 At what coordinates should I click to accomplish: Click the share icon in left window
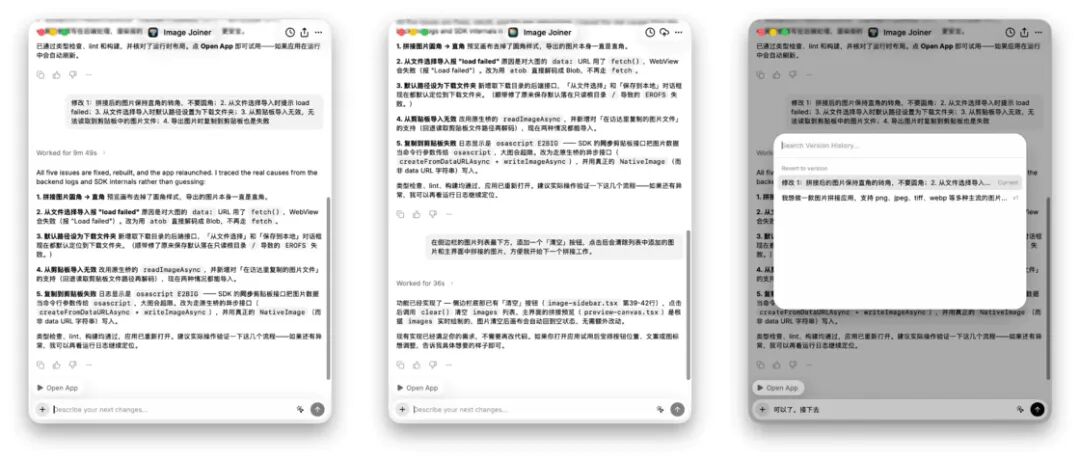pos(304,32)
